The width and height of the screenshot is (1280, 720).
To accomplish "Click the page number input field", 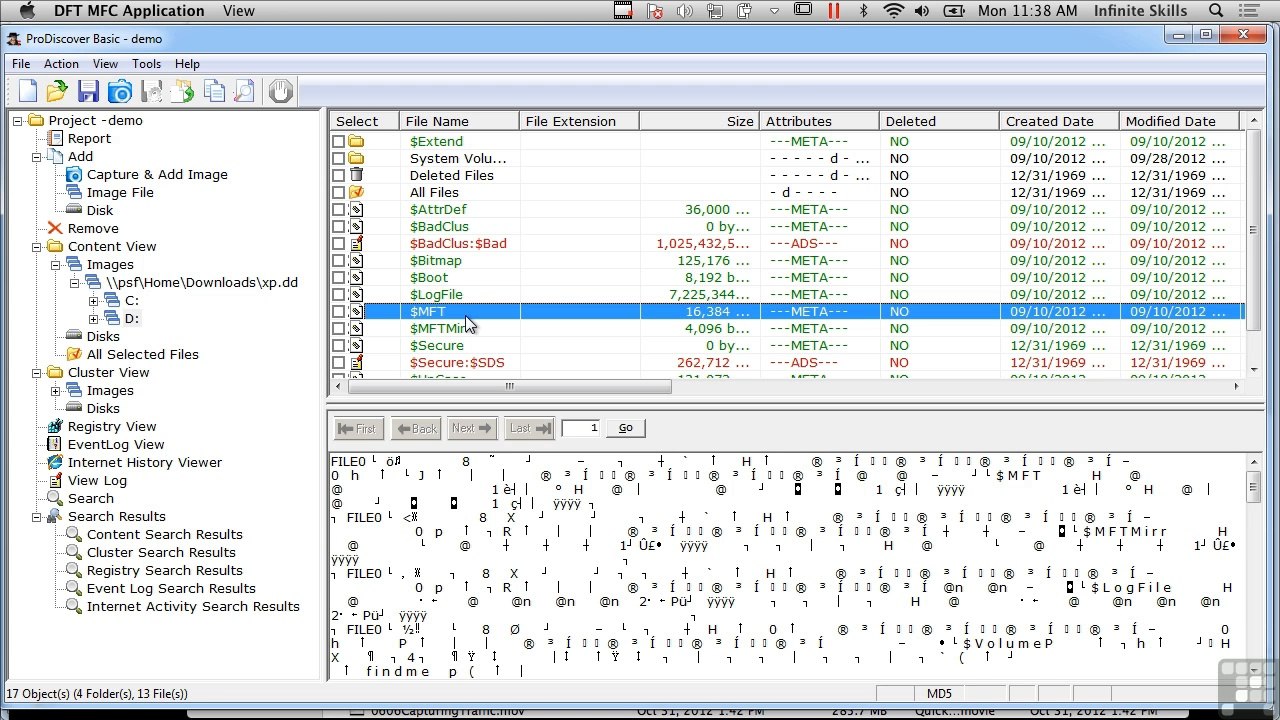I will (x=581, y=428).
